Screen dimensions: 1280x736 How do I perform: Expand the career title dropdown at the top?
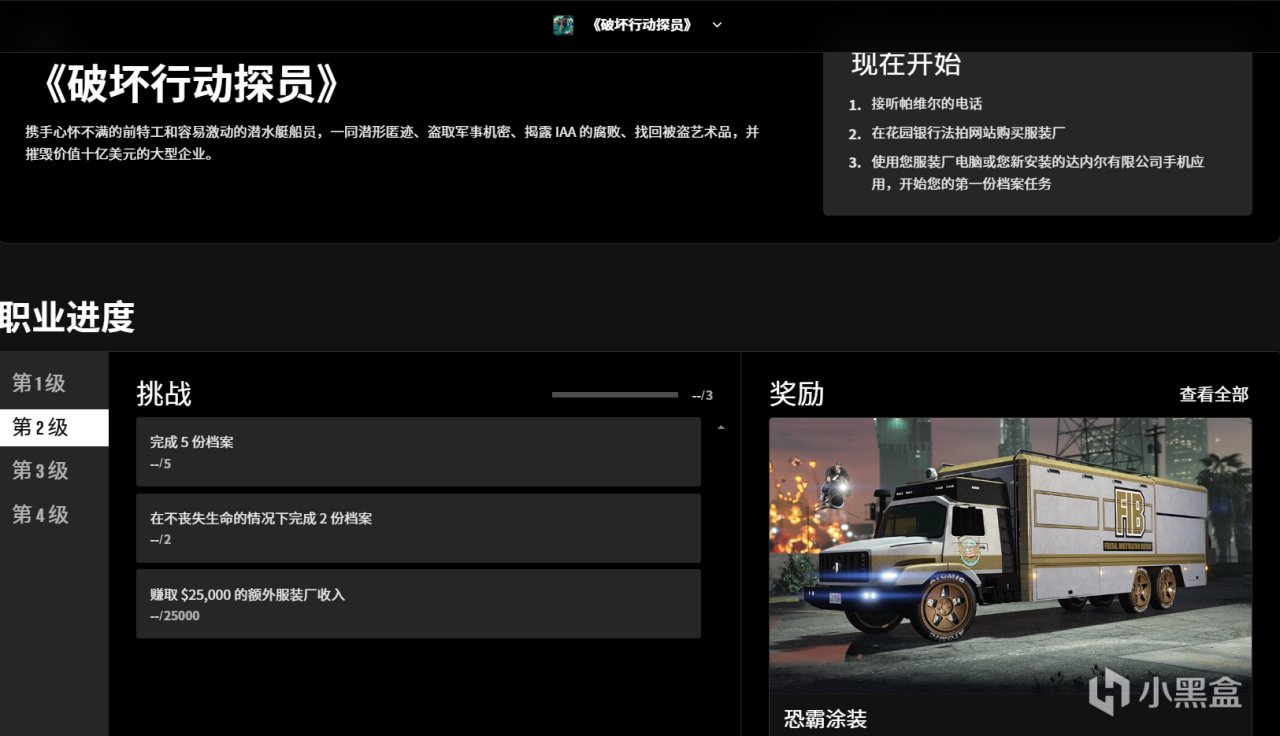point(716,25)
